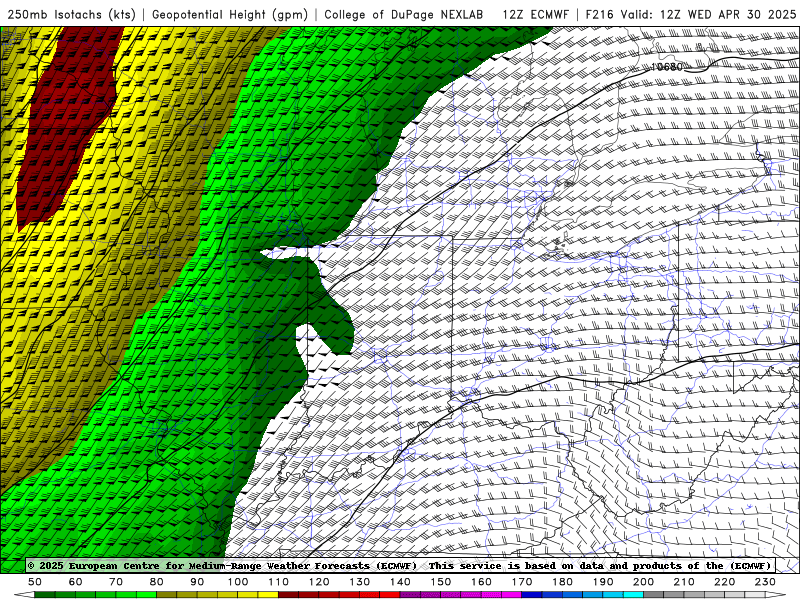Screen dimensions: 800x600
Task: Click the "200" color bar label
Action: pyautogui.click(x=643, y=582)
